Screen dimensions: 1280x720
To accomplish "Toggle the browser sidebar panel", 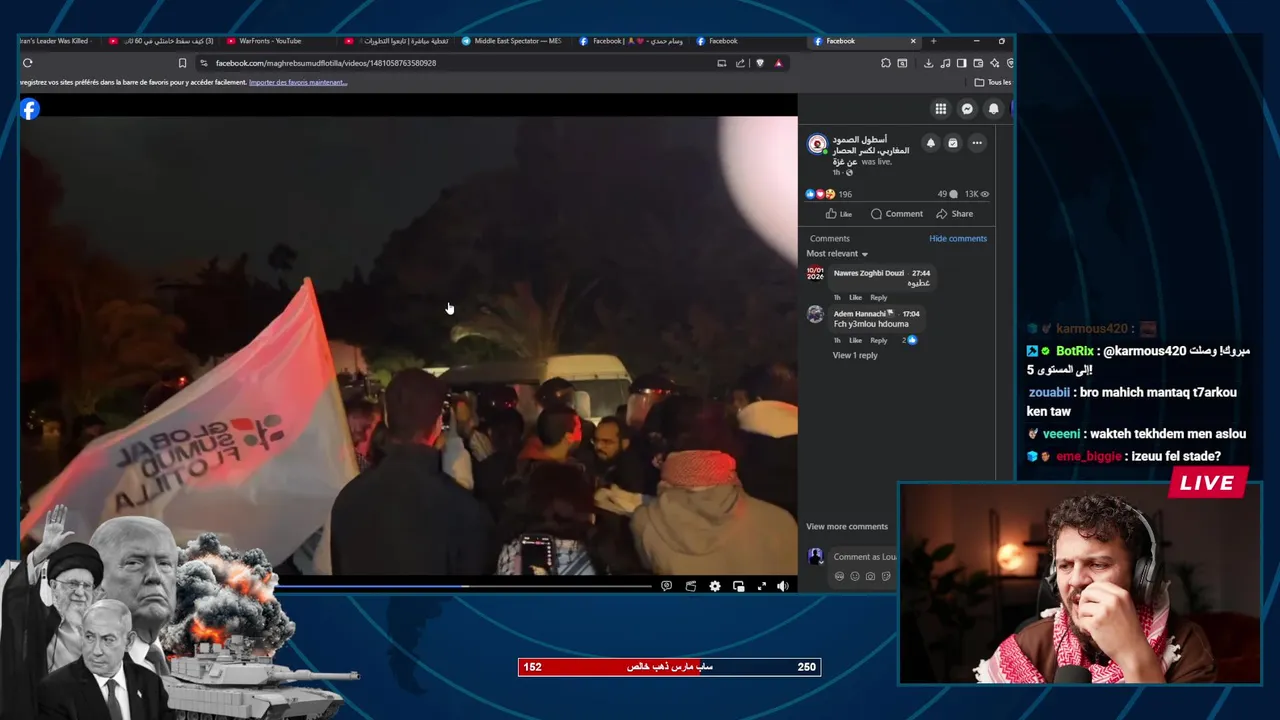I will (x=962, y=63).
